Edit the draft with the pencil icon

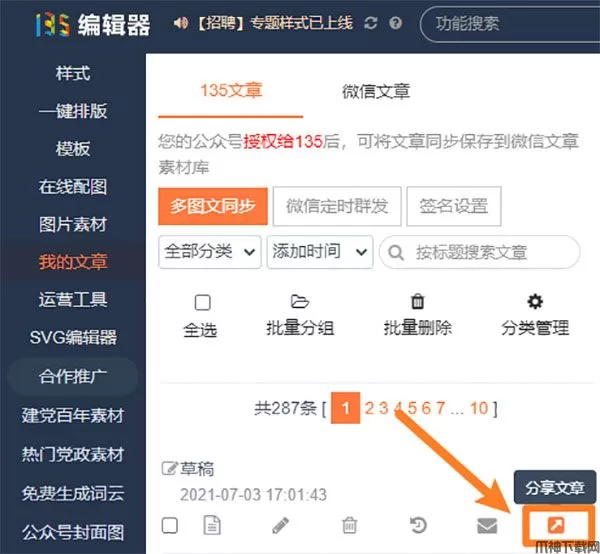[280, 525]
